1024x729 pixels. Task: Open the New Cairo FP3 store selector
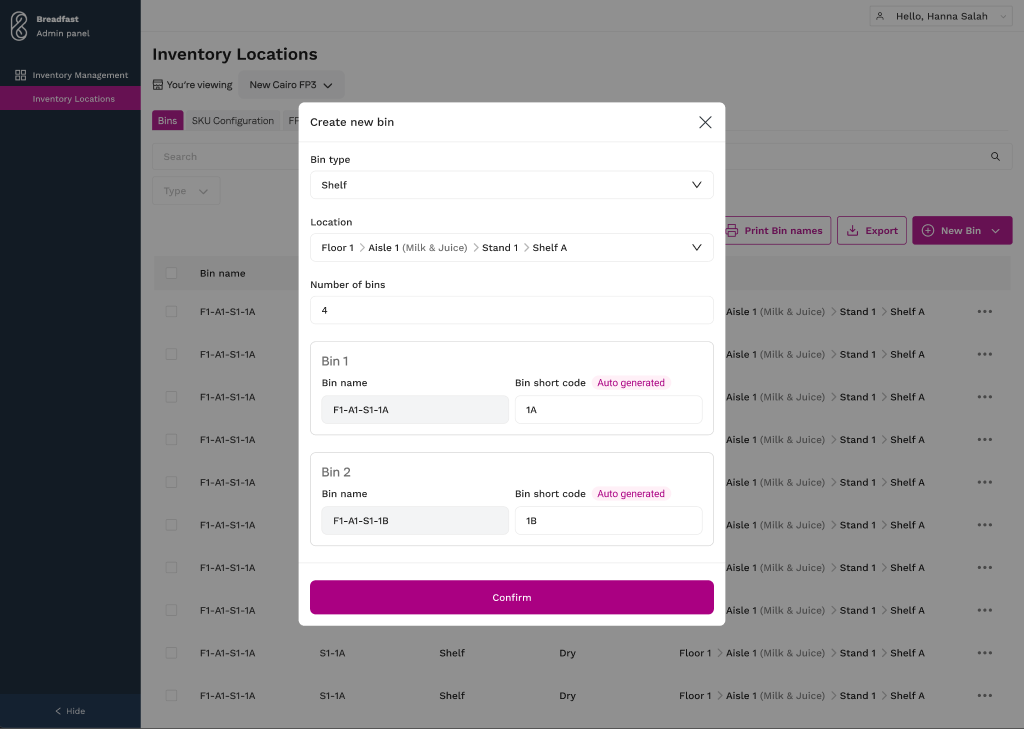290,84
